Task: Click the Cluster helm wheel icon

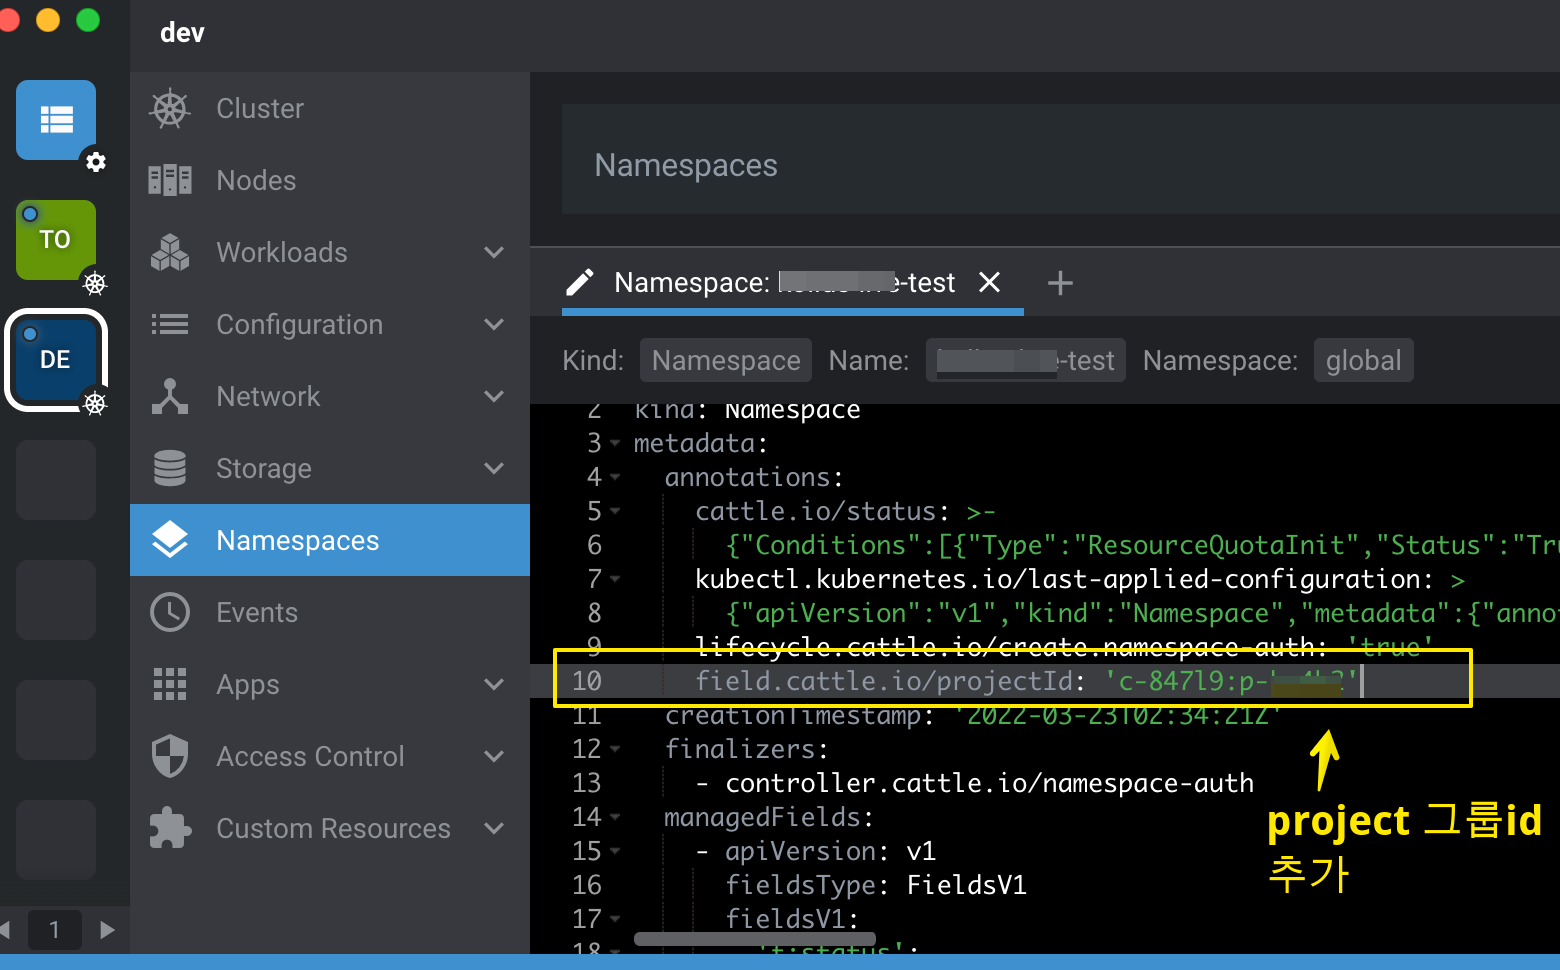Action: coord(170,108)
